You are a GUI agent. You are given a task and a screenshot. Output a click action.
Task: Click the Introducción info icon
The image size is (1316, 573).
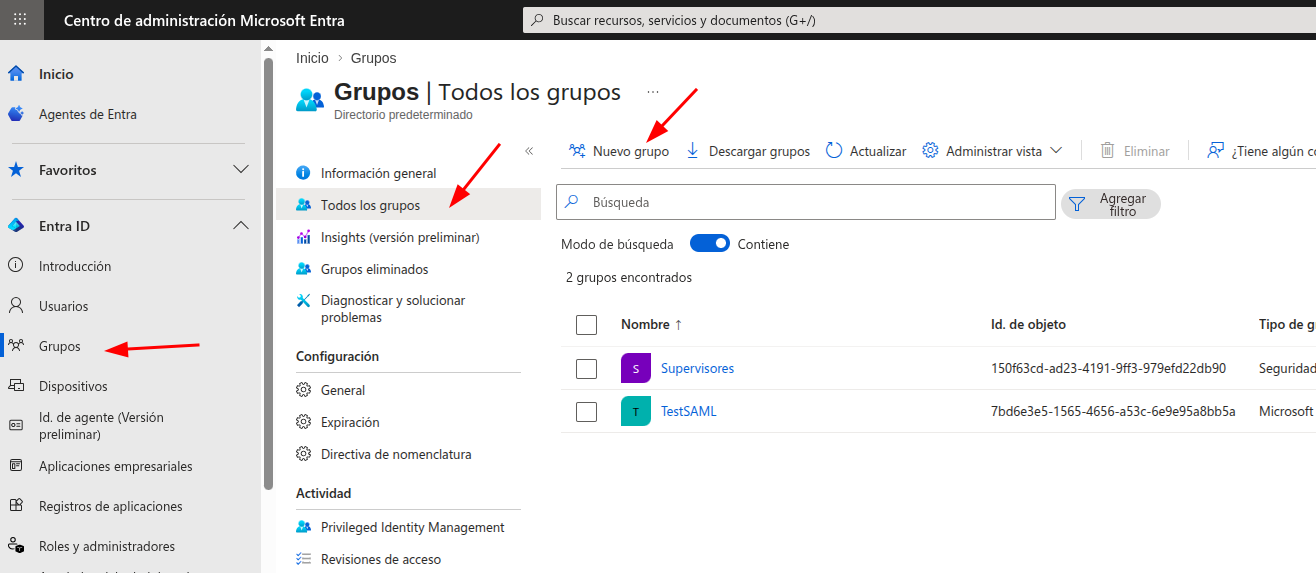[16, 266]
